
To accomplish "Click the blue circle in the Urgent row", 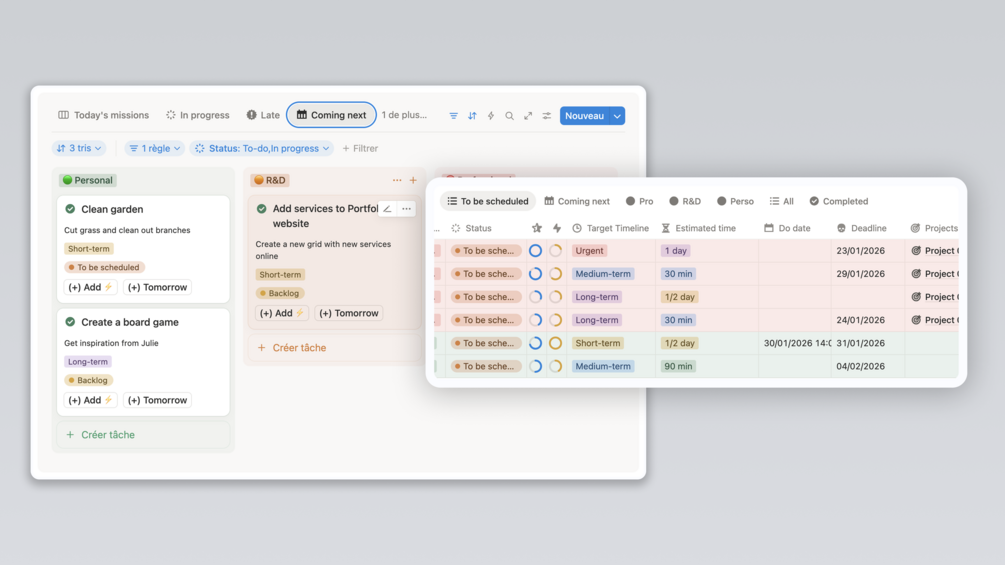I will [535, 250].
